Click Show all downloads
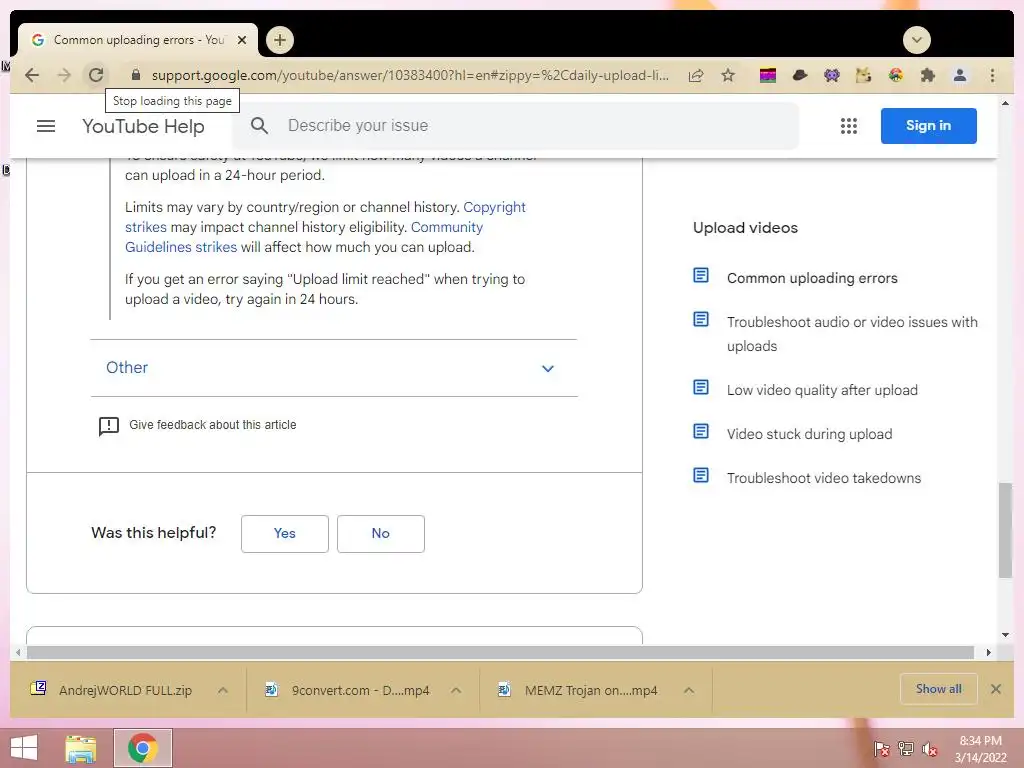Screen dimensions: 1024x768 pyautogui.click(x=938, y=689)
